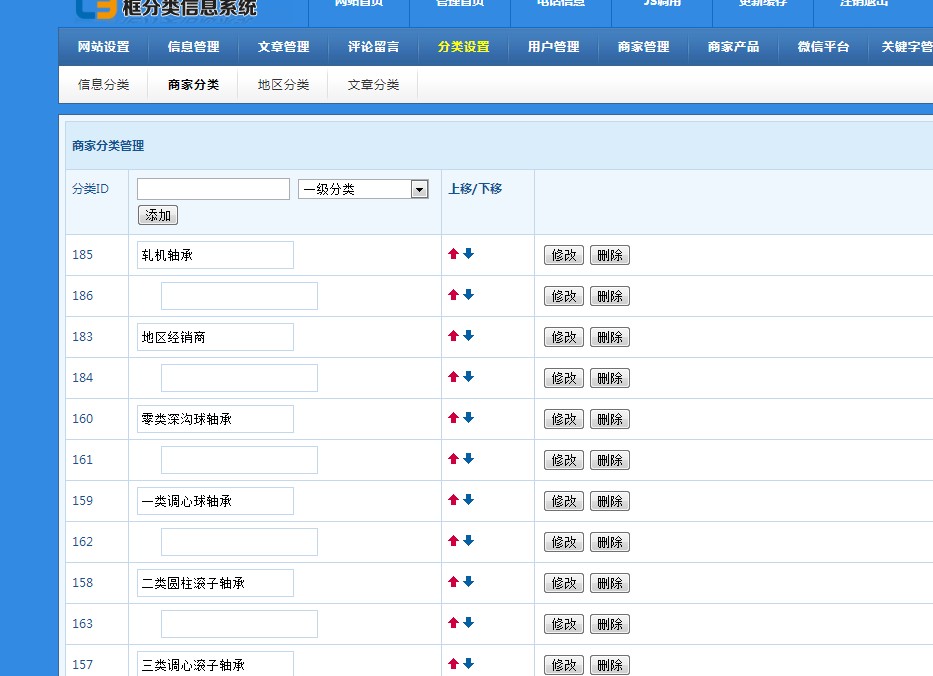This screenshot has height=676, width=933.
Task: Switch to the 信息分类 tab
Action: [x=104, y=85]
